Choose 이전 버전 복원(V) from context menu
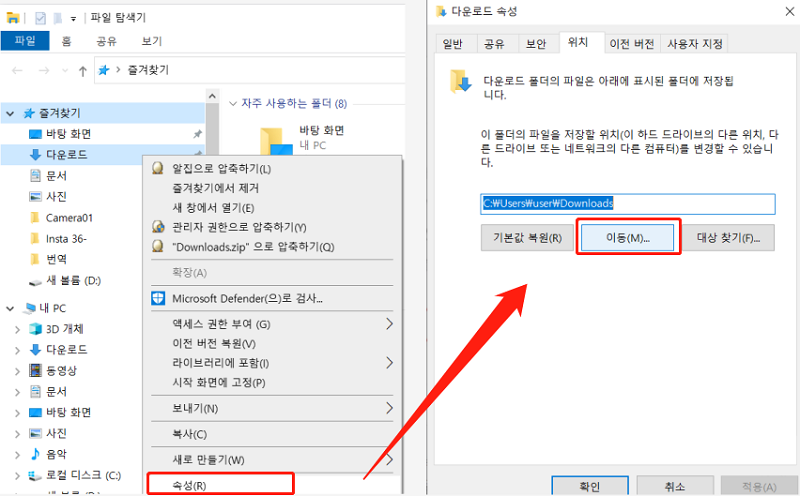 pyautogui.click(x=214, y=344)
